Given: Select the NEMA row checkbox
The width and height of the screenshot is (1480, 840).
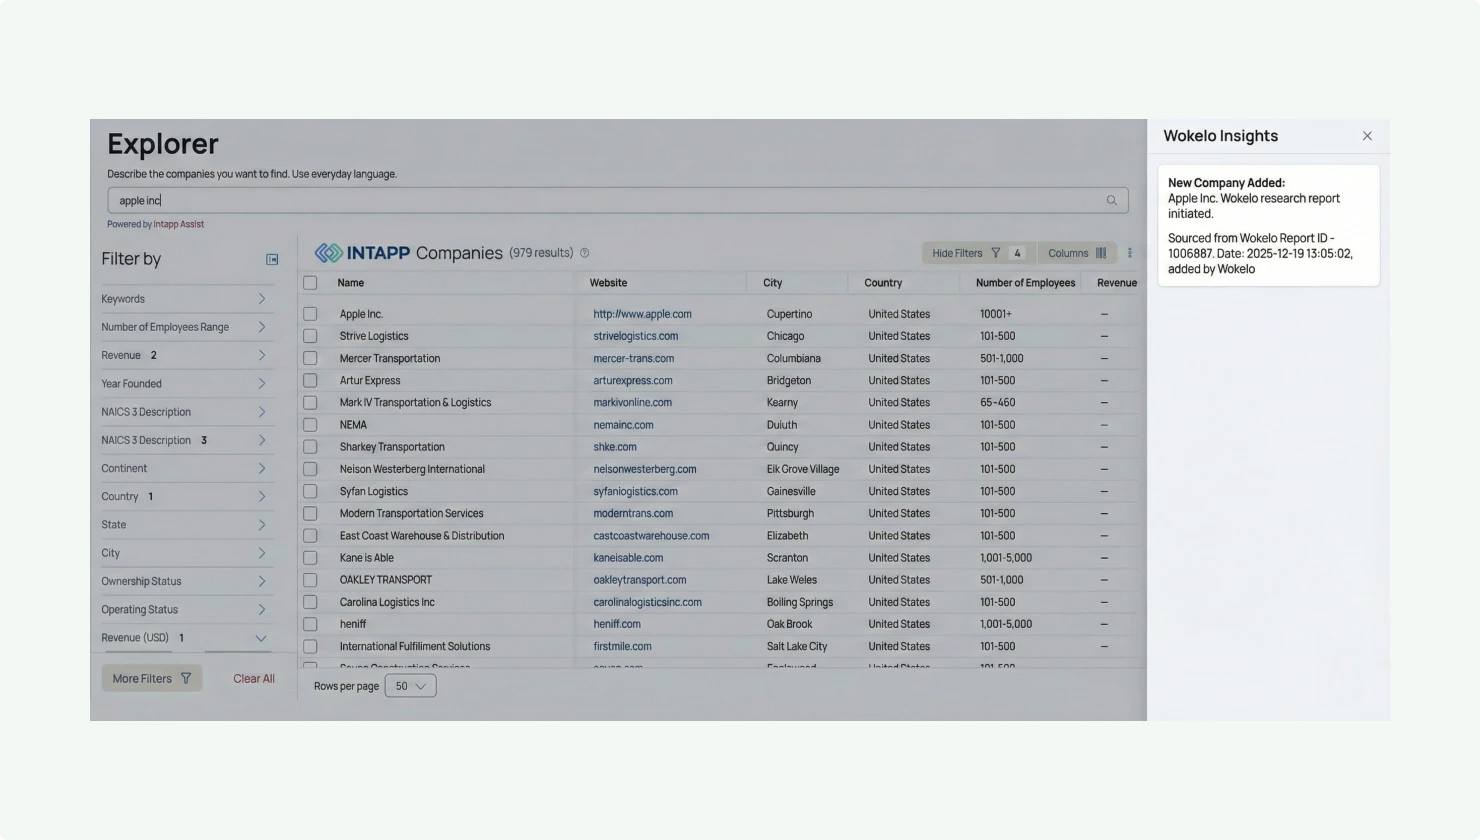Looking at the screenshot, I should coord(310,425).
